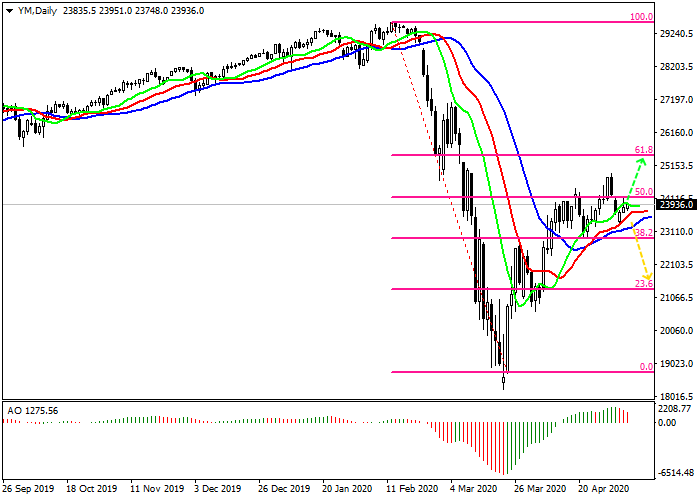Select the 23.6 Fibonacci level label

[x=643, y=284]
